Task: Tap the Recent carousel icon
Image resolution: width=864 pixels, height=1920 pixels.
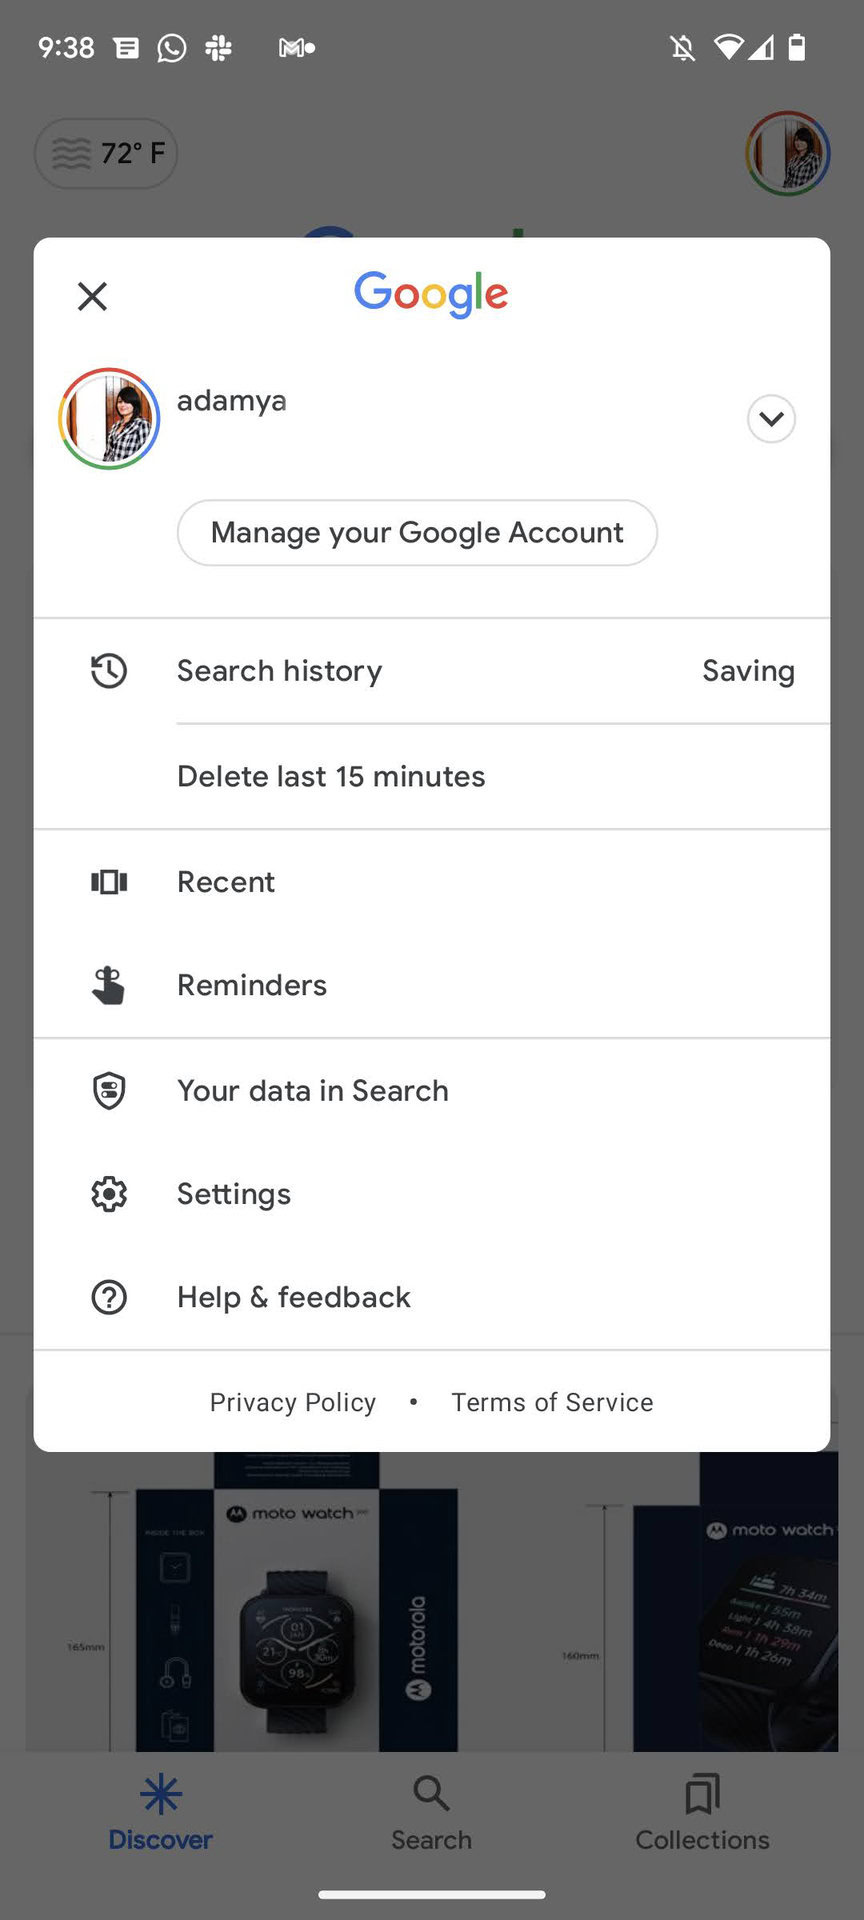Action: click(x=109, y=882)
